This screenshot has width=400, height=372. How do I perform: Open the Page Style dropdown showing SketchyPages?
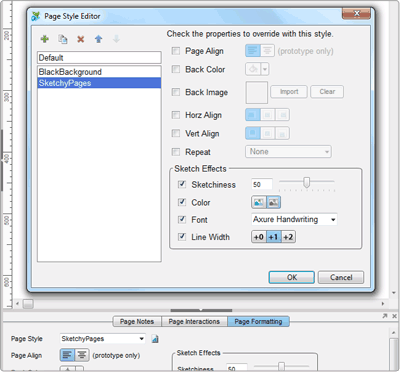pyautogui.click(x=103, y=339)
